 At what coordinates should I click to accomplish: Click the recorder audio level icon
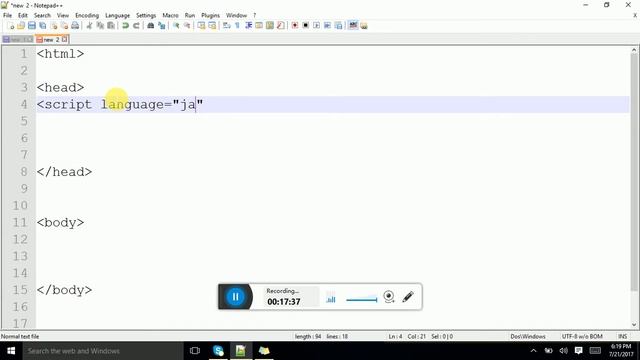coord(331,299)
